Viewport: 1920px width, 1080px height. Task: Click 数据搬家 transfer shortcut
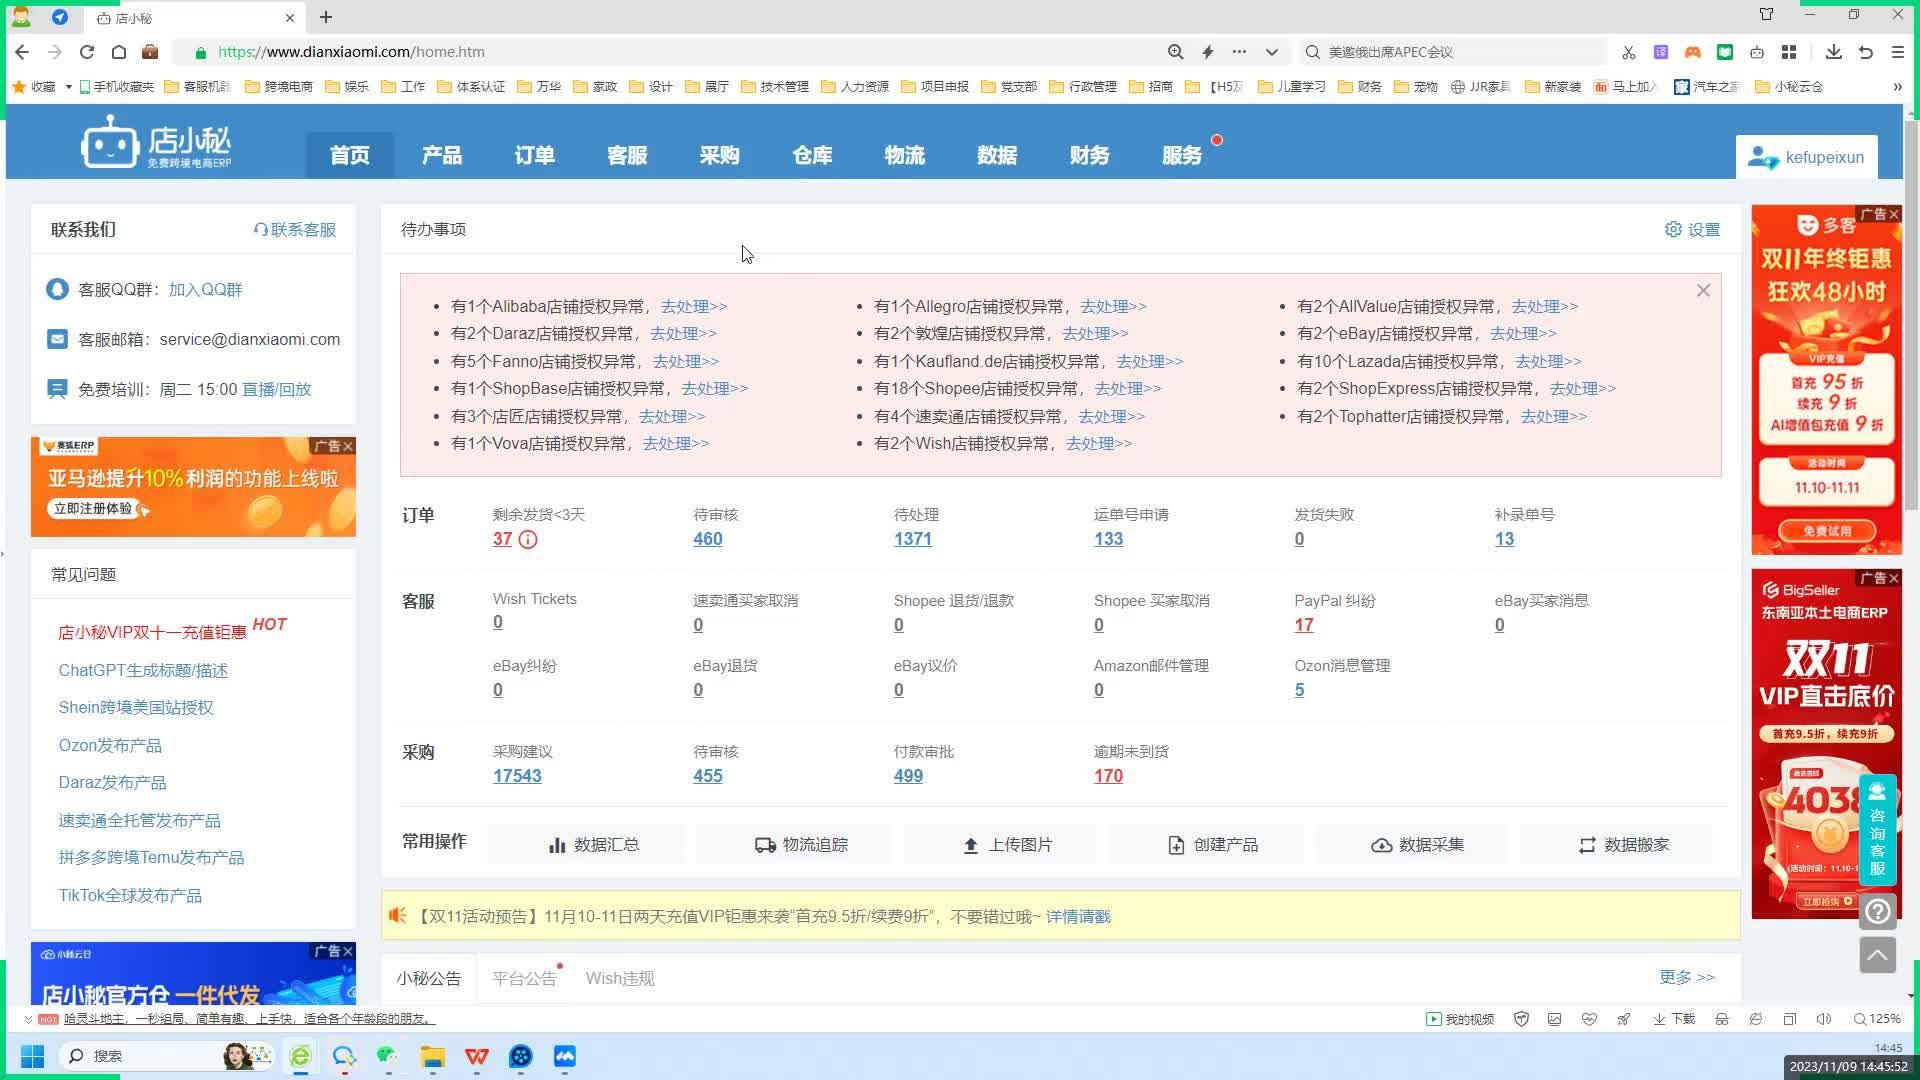tap(1617, 845)
